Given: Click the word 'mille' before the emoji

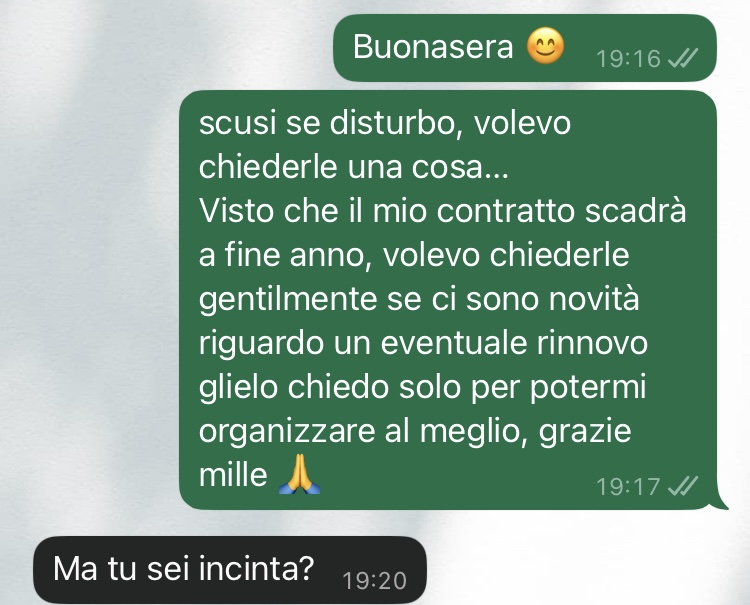Looking at the screenshot, I should 233,475.
